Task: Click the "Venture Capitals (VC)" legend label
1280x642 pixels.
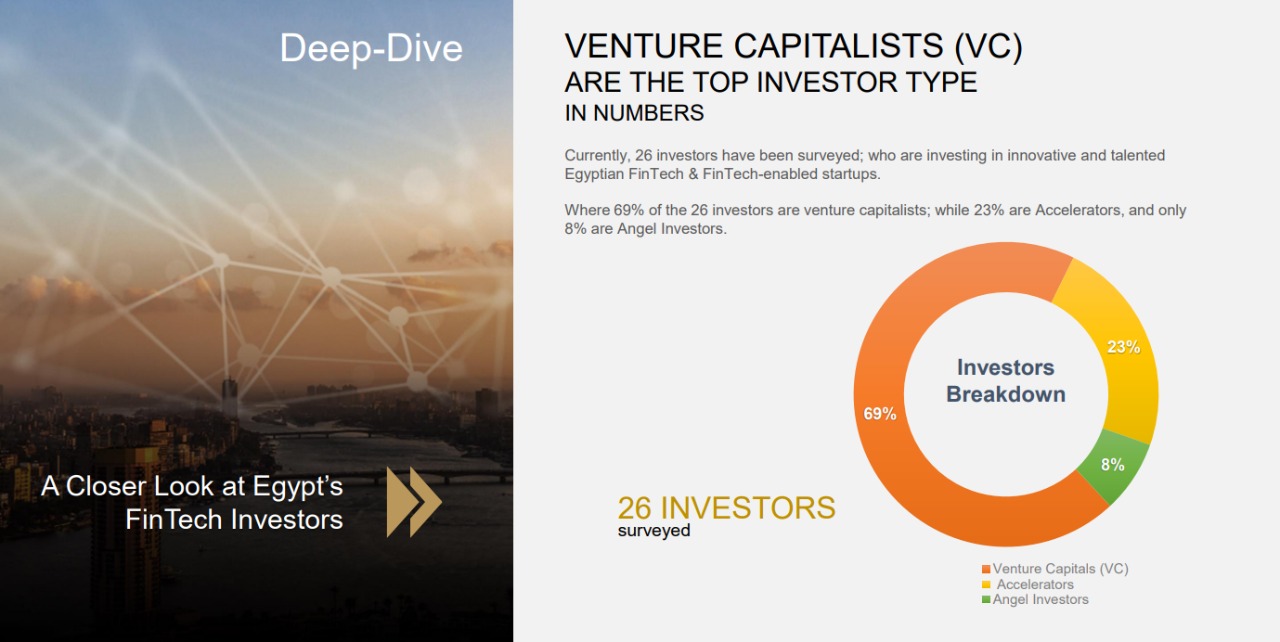Action: [1060, 569]
